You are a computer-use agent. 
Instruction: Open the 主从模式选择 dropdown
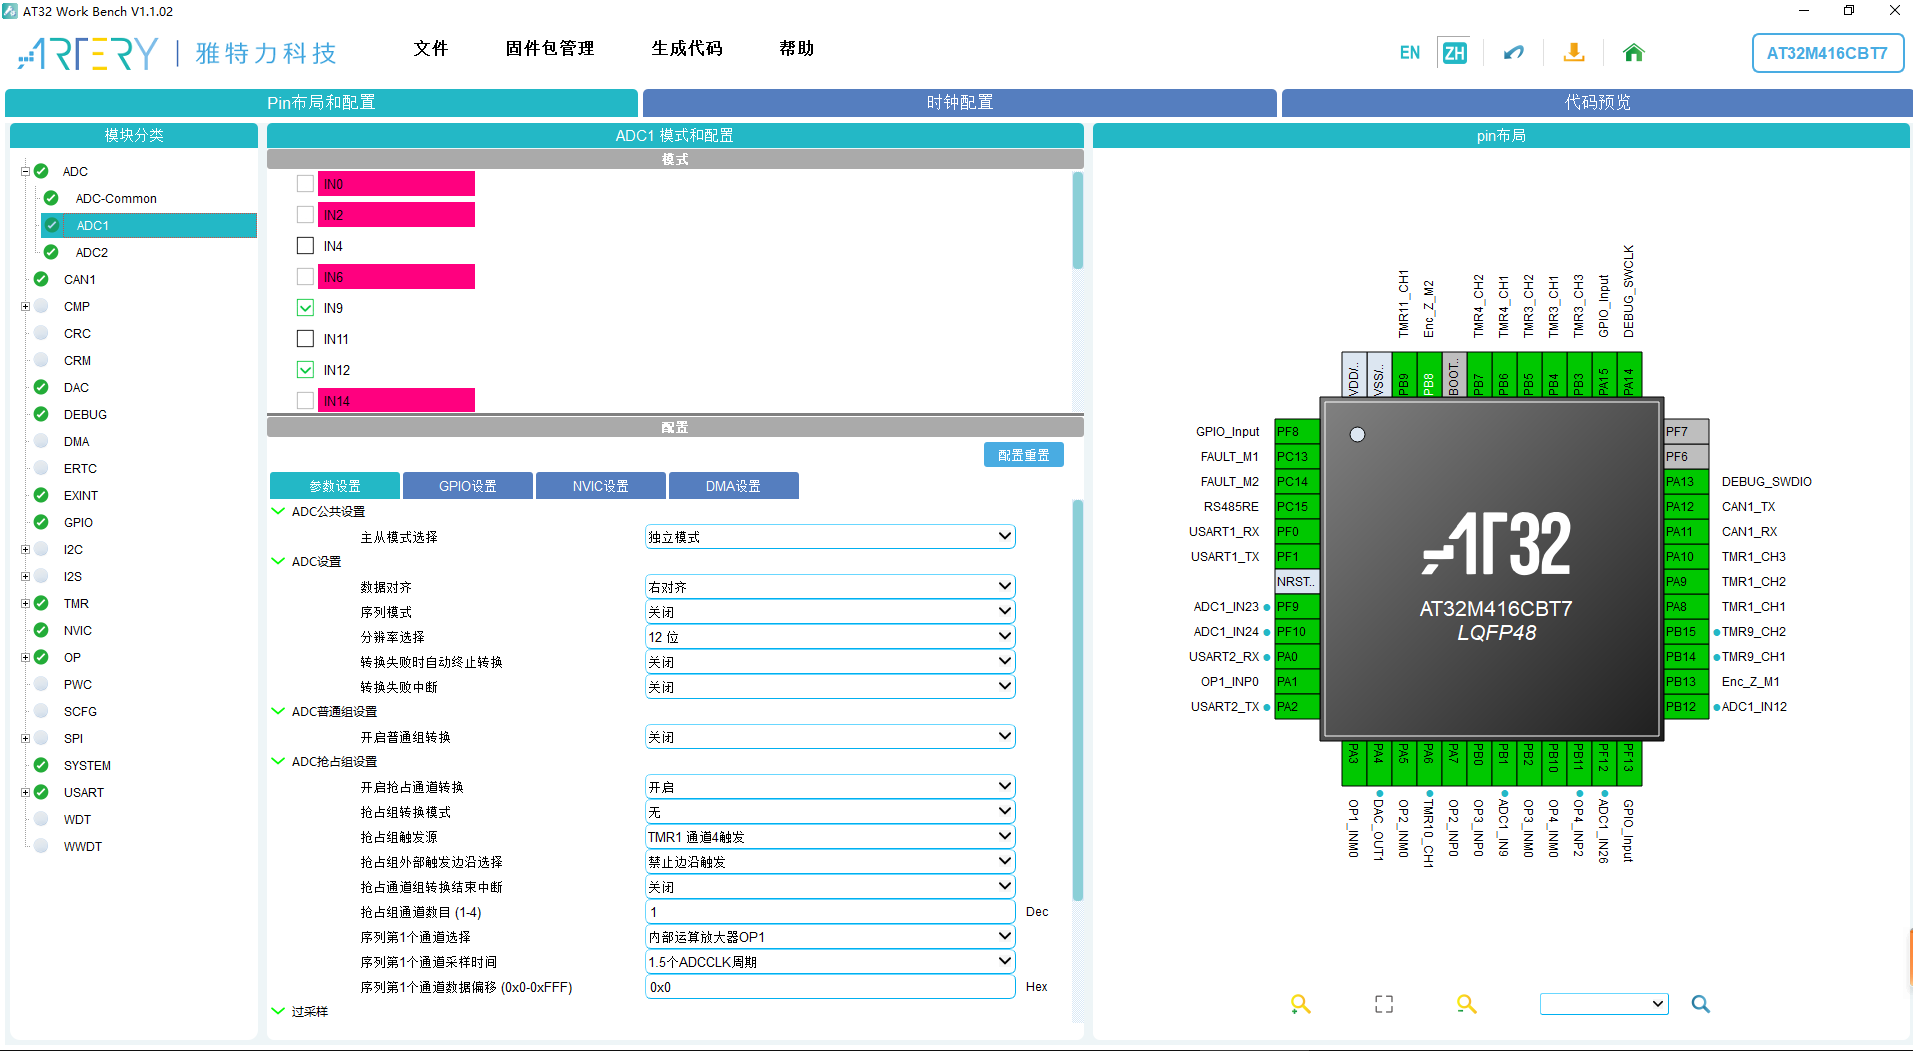830,537
